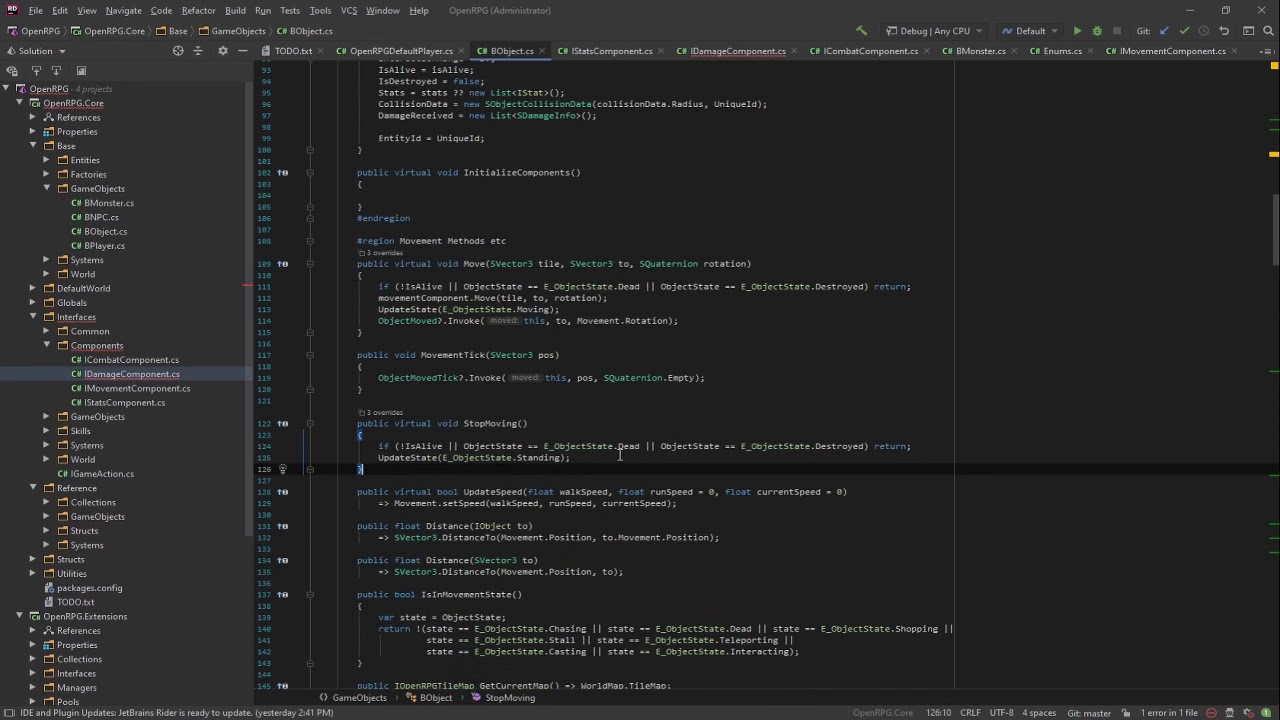Click navigate-down arrow icon in explorer toolbar
Viewport: 1280px width, 720px height.
coord(57,71)
